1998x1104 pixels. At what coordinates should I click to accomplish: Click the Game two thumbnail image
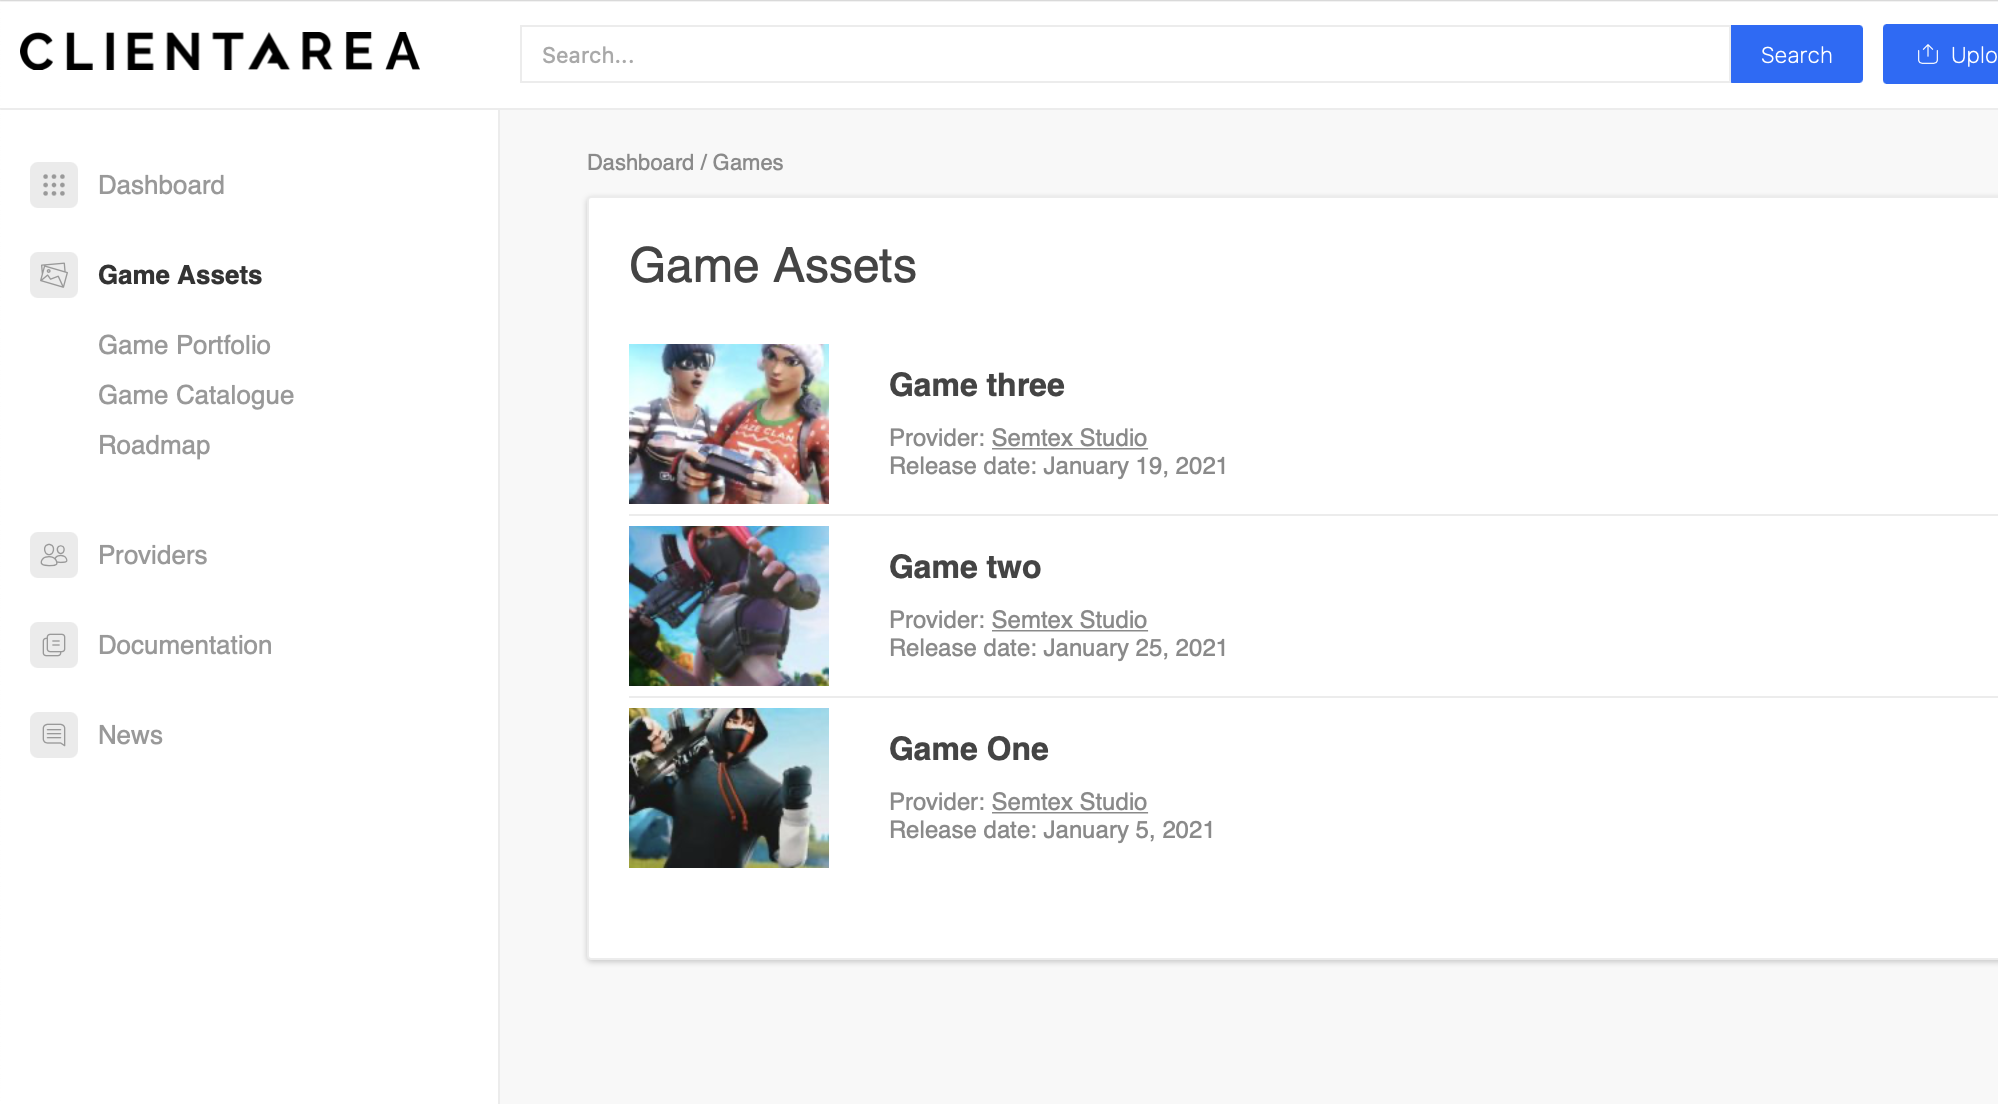pos(728,606)
